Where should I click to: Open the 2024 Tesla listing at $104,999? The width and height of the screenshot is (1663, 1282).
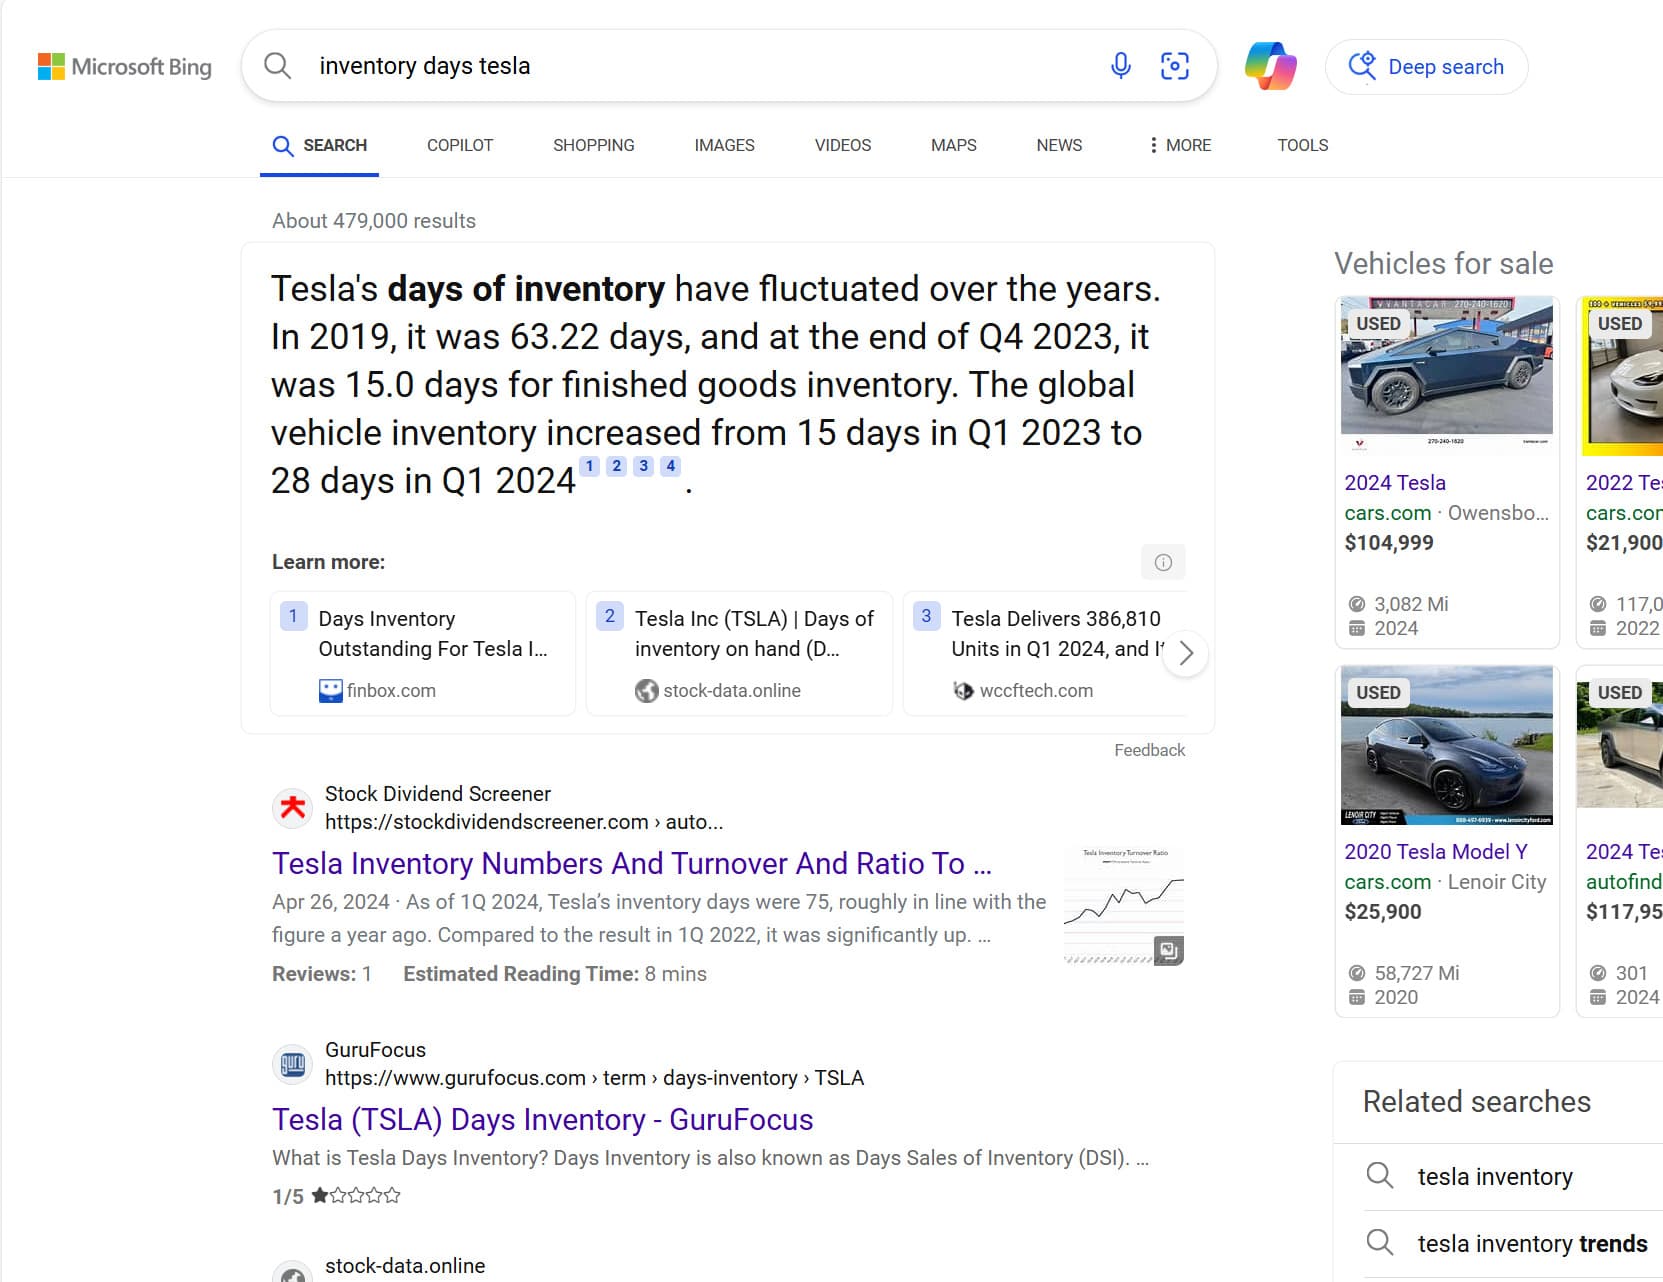coord(1395,483)
